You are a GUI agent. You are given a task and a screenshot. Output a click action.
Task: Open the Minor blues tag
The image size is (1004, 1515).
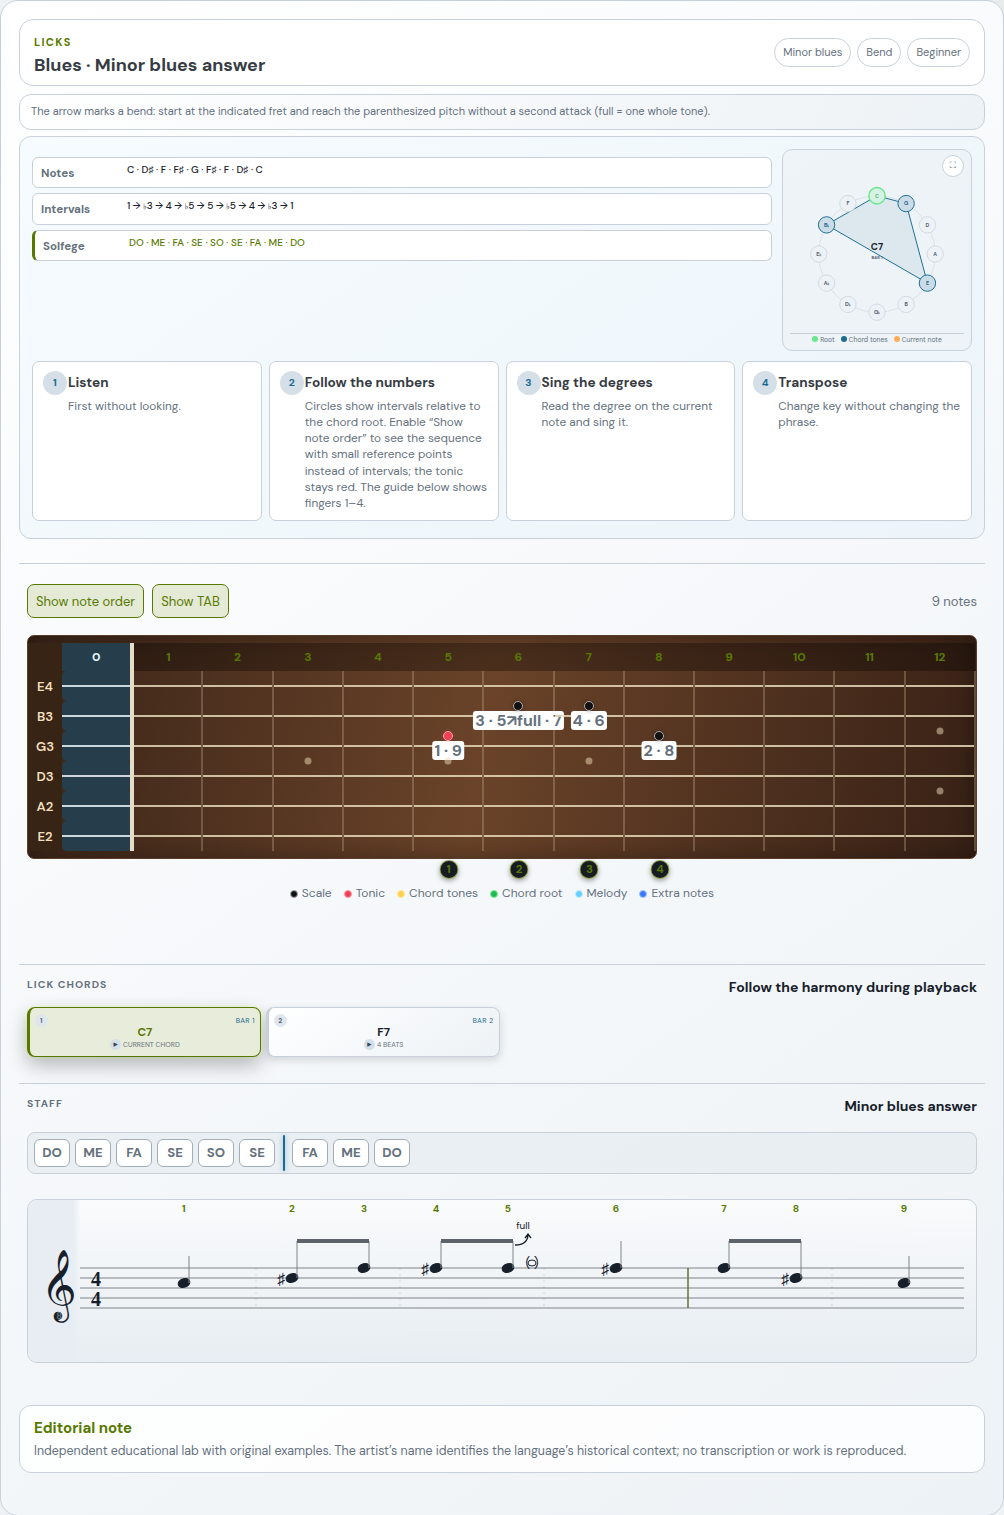(812, 52)
